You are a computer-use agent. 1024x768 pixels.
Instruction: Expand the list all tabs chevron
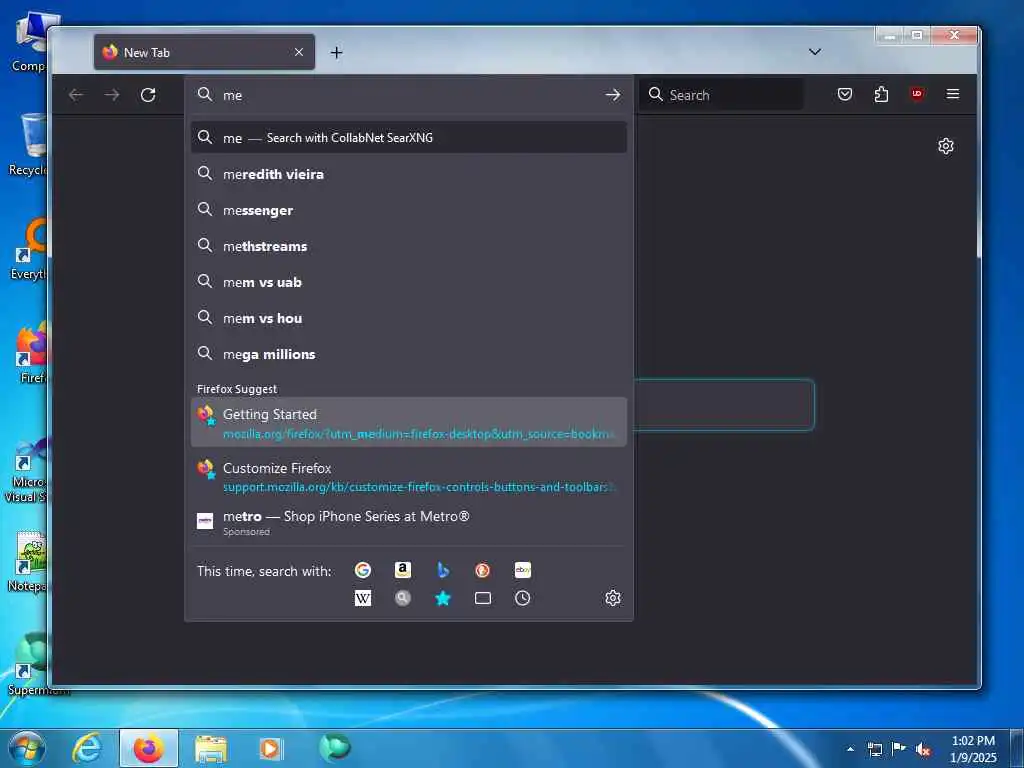click(x=814, y=52)
